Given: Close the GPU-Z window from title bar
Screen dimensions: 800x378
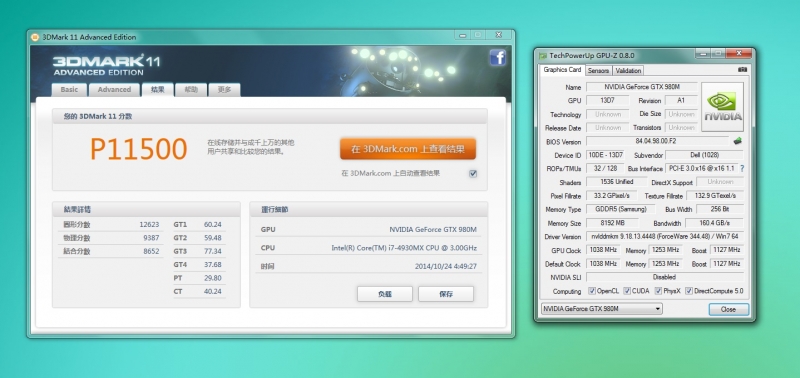Looking at the screenshot, I should point(738,53).
